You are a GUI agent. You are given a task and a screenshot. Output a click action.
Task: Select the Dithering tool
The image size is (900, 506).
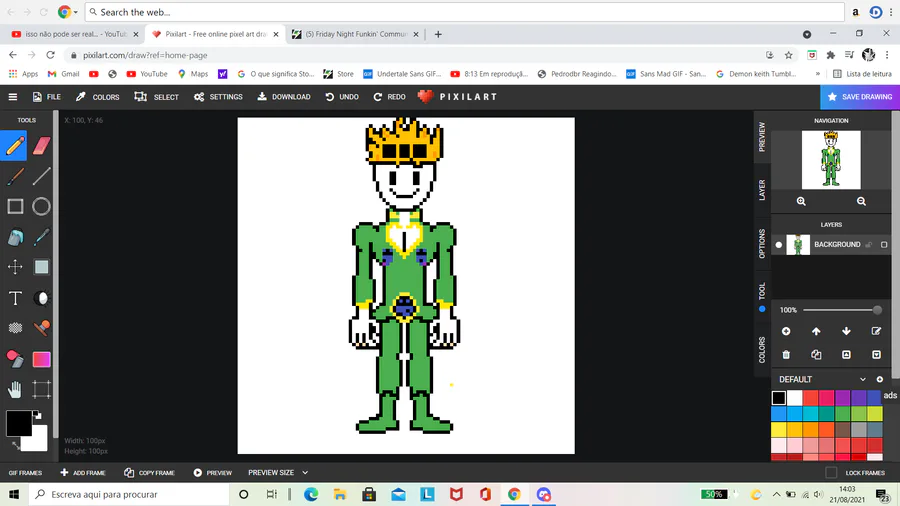coord(15,328)
